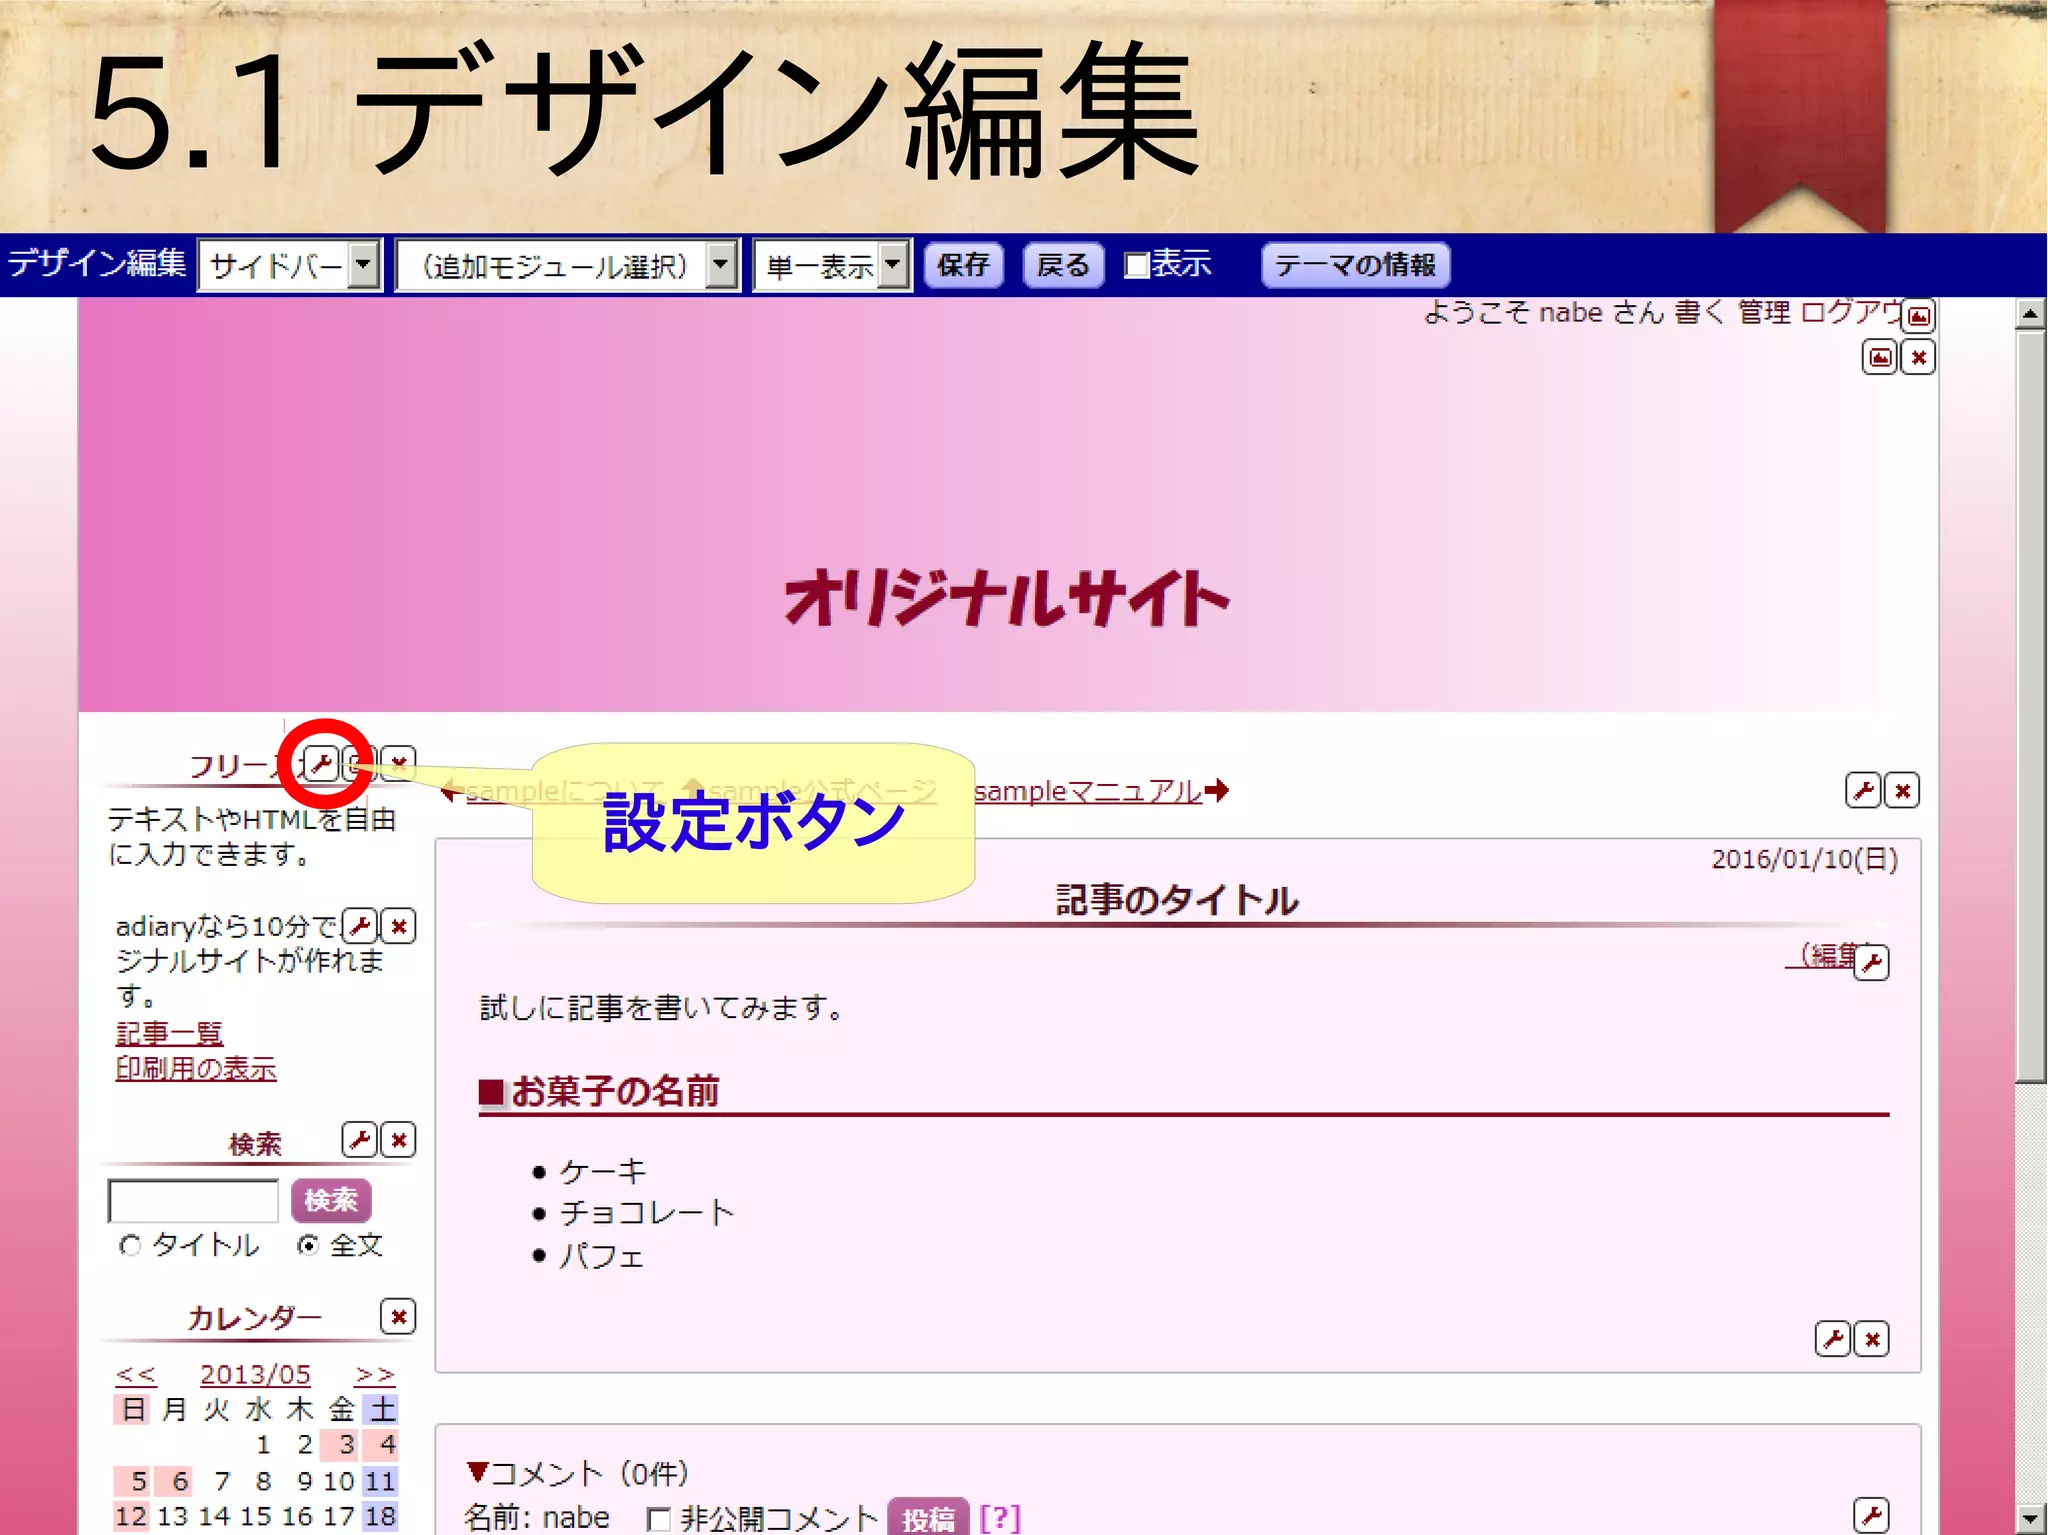The image size is (2048, 1535).
Task: Click calendar date 18
Action: point(380,1516)
